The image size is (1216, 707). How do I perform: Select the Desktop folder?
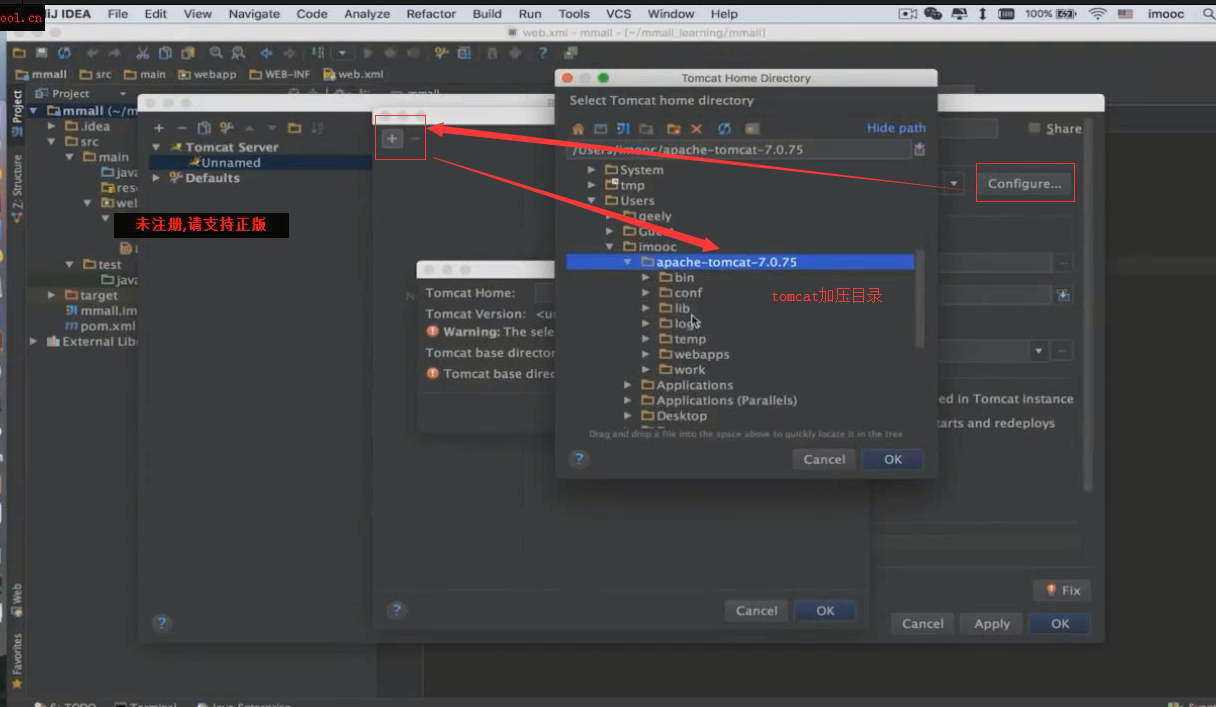[681, 416]
